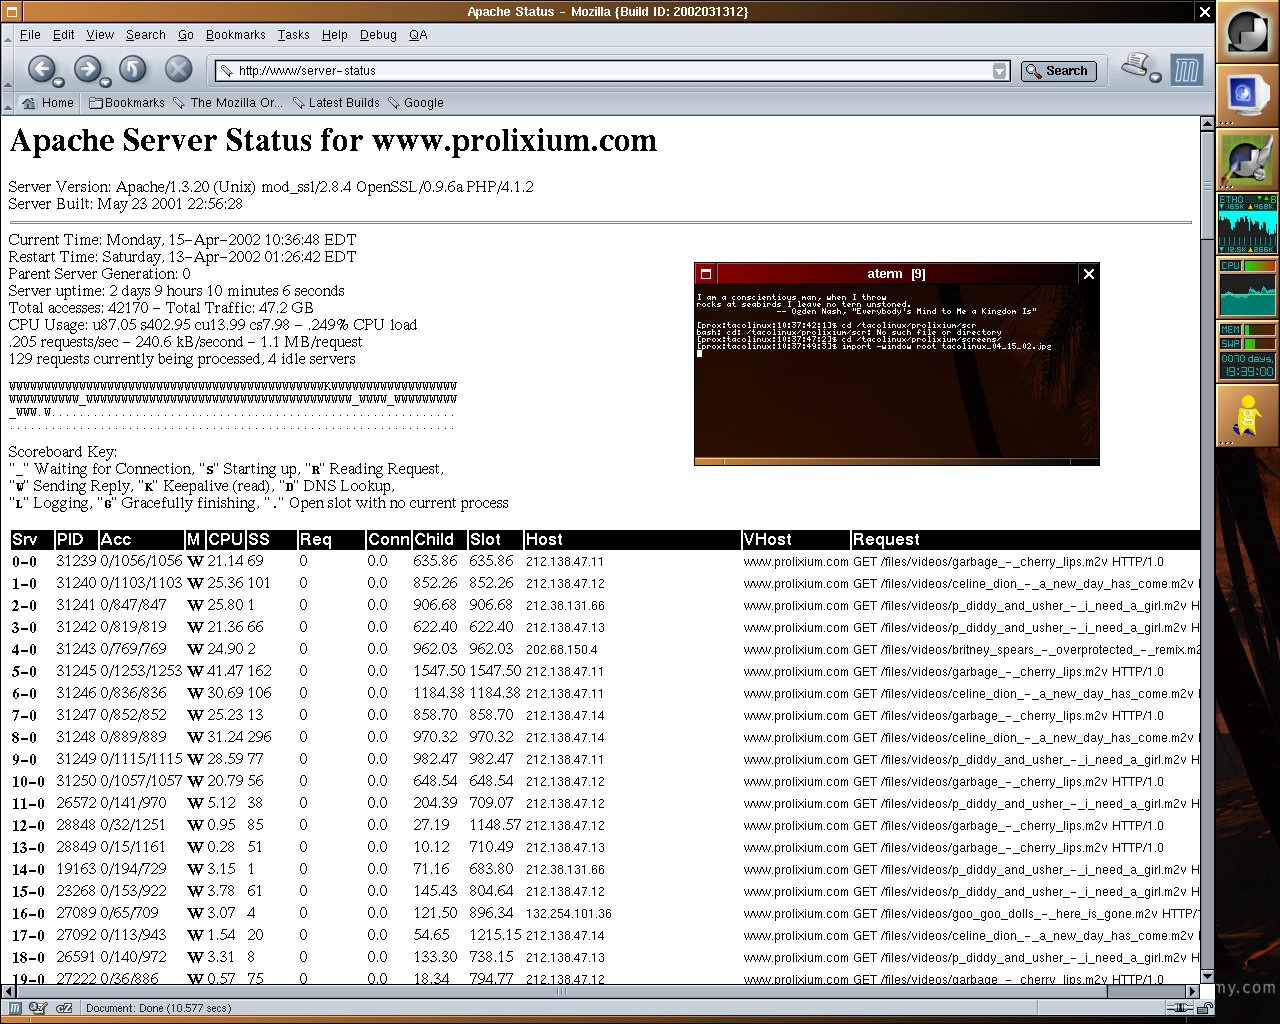Open the Search menu
1280x1024 pixels.
146,35
